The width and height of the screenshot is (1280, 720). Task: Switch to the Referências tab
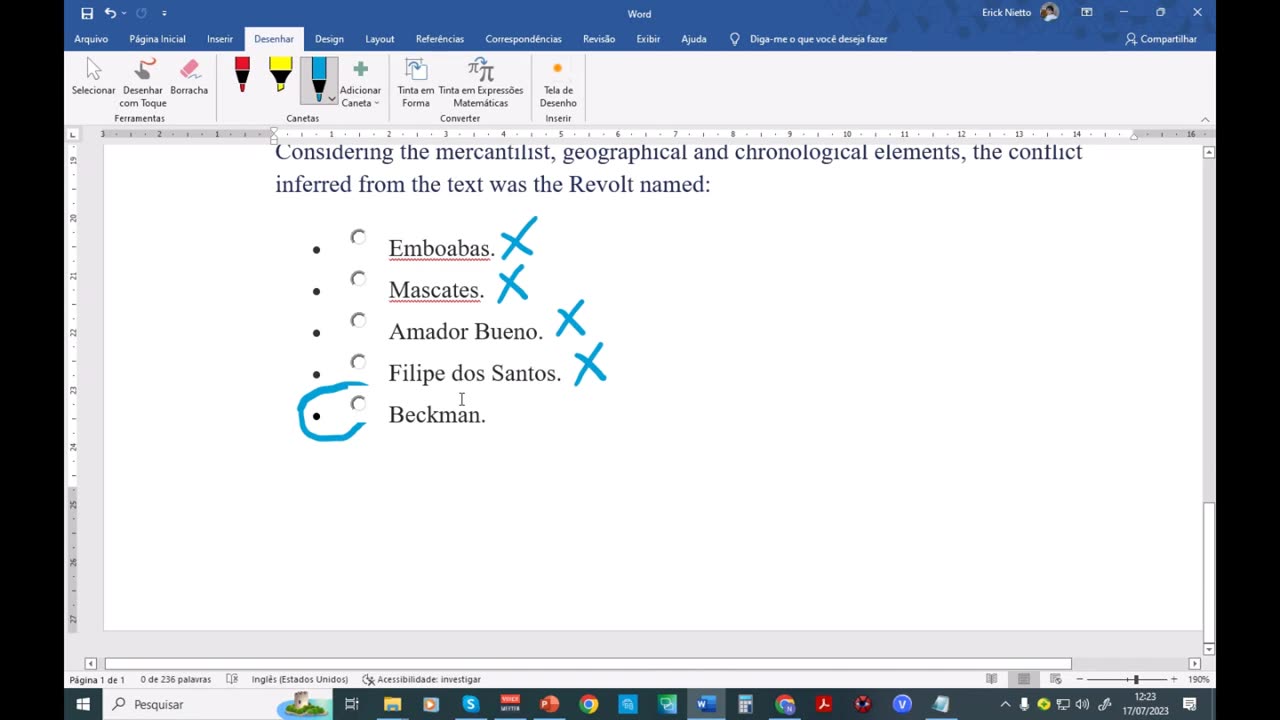(440, 39)
